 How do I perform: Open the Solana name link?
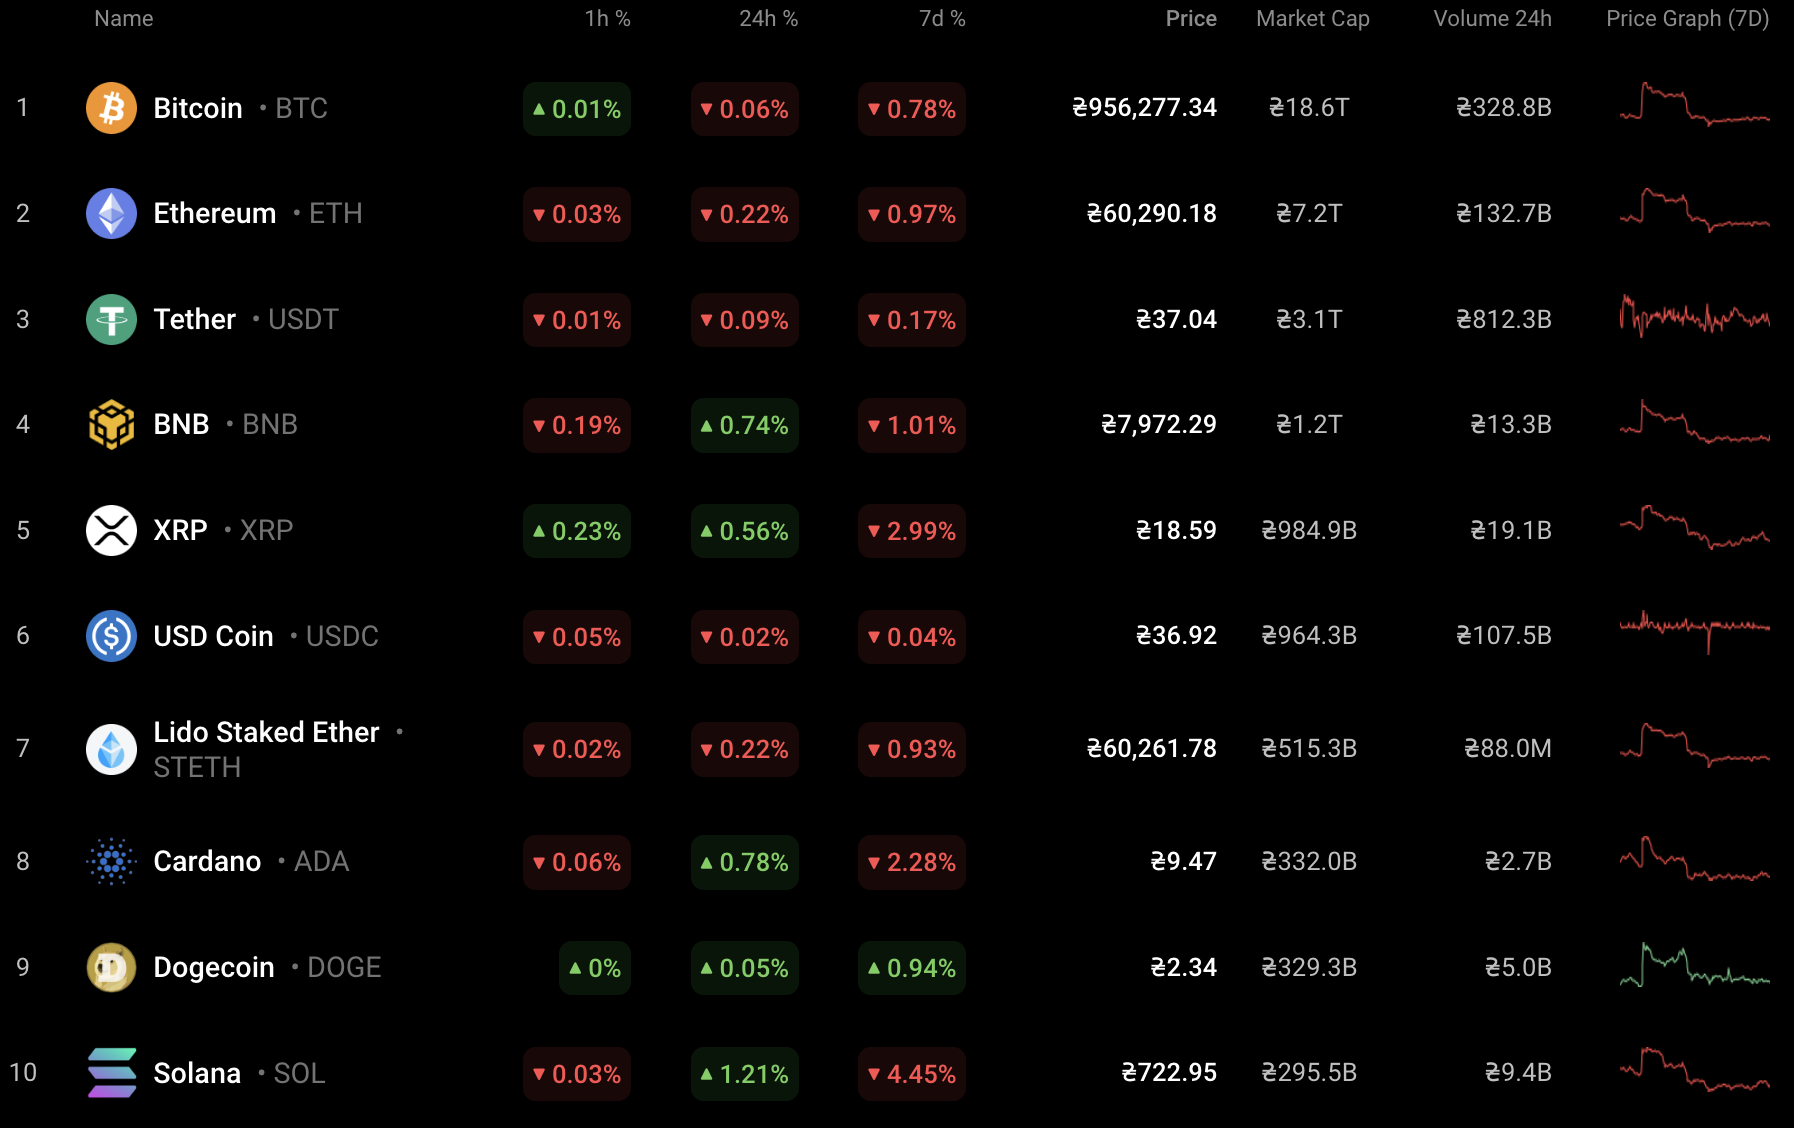[x=197, y=1073]
